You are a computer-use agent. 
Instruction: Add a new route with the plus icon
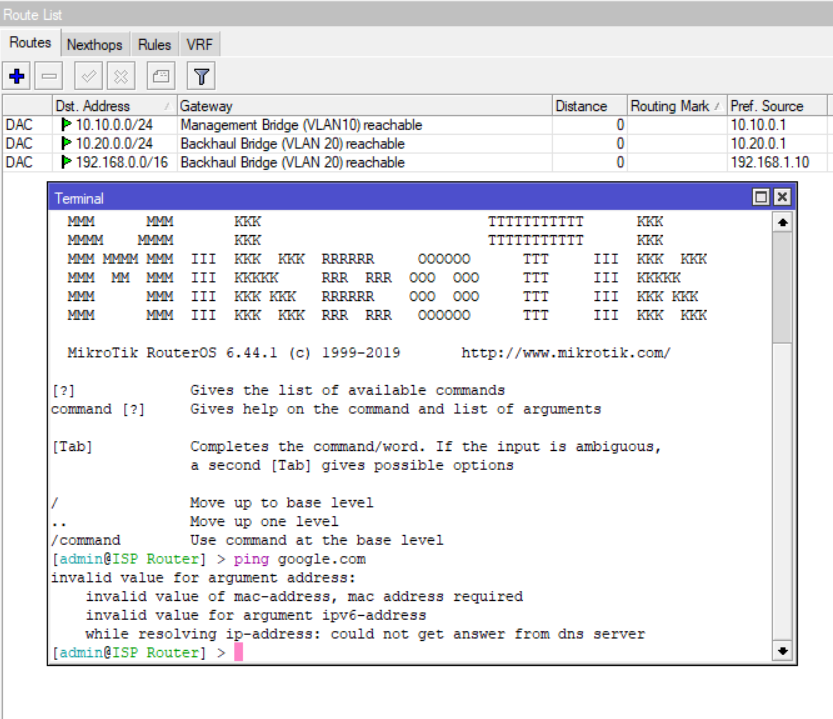pos(16,77)
